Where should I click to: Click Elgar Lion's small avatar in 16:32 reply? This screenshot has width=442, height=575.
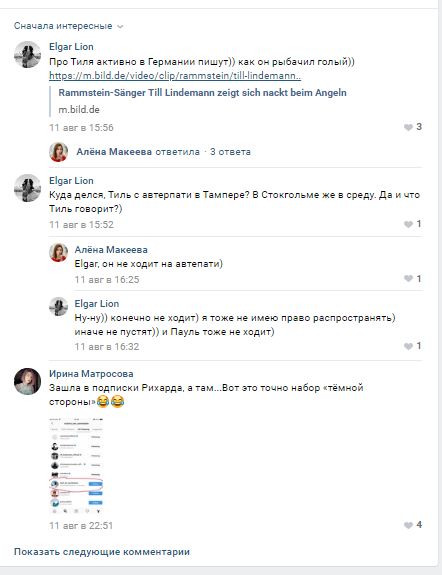click(59, 307)
